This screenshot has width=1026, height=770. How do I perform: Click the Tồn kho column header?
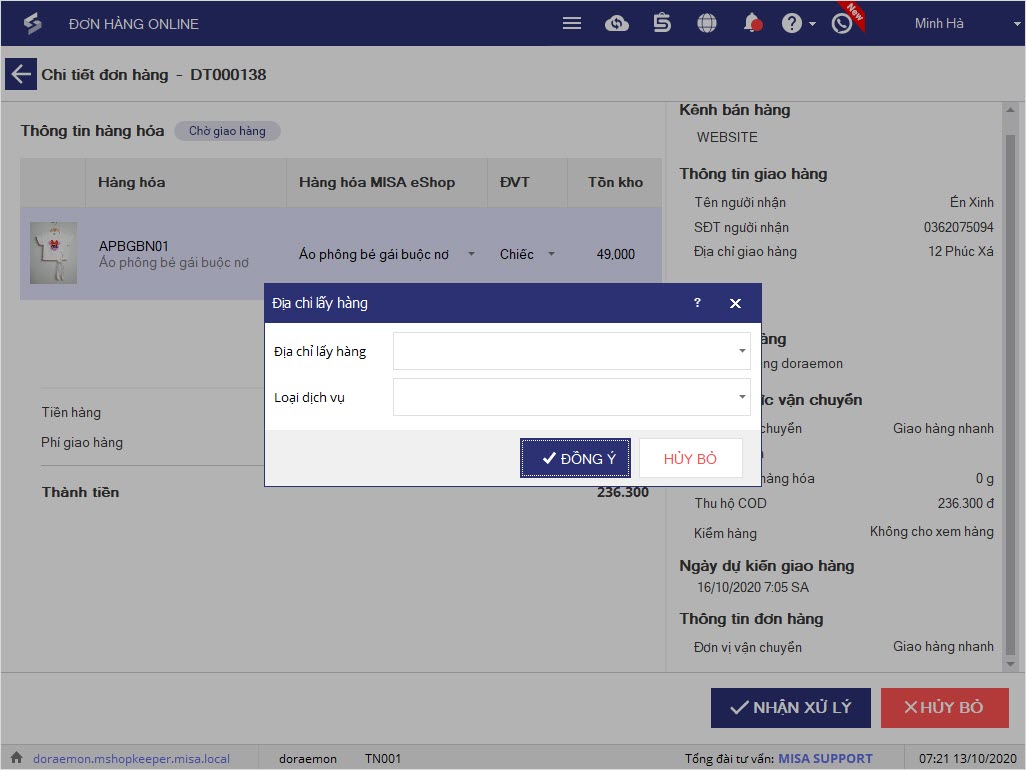click(615, 182)
